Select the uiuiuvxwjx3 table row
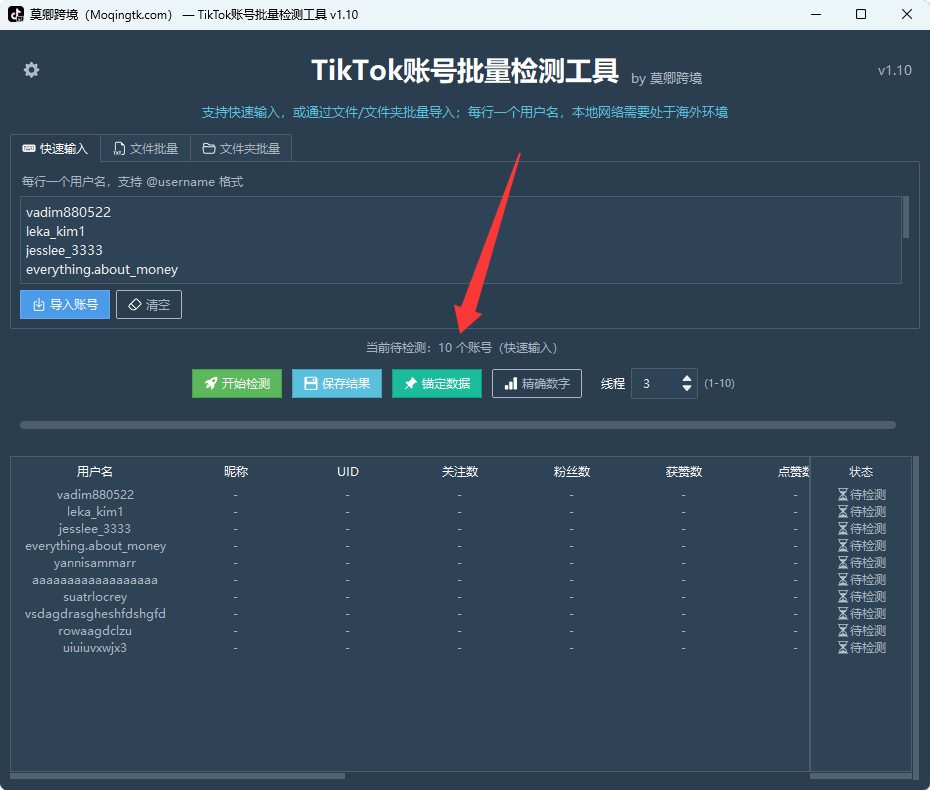 (x=410, y=648)
